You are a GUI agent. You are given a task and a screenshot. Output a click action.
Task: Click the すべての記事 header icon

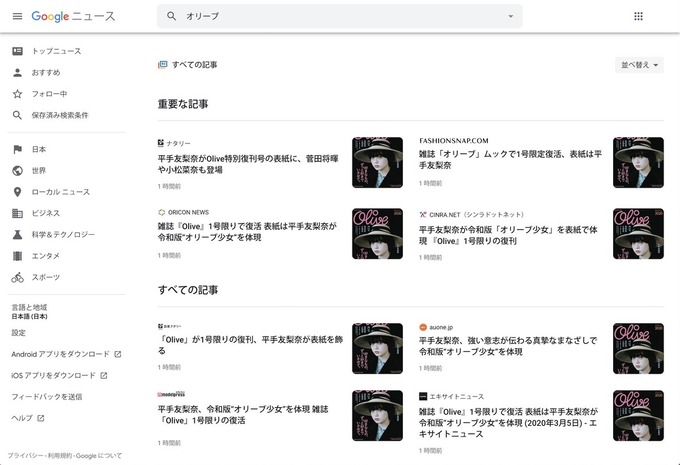pyautogui.click(x=162, y=65)
